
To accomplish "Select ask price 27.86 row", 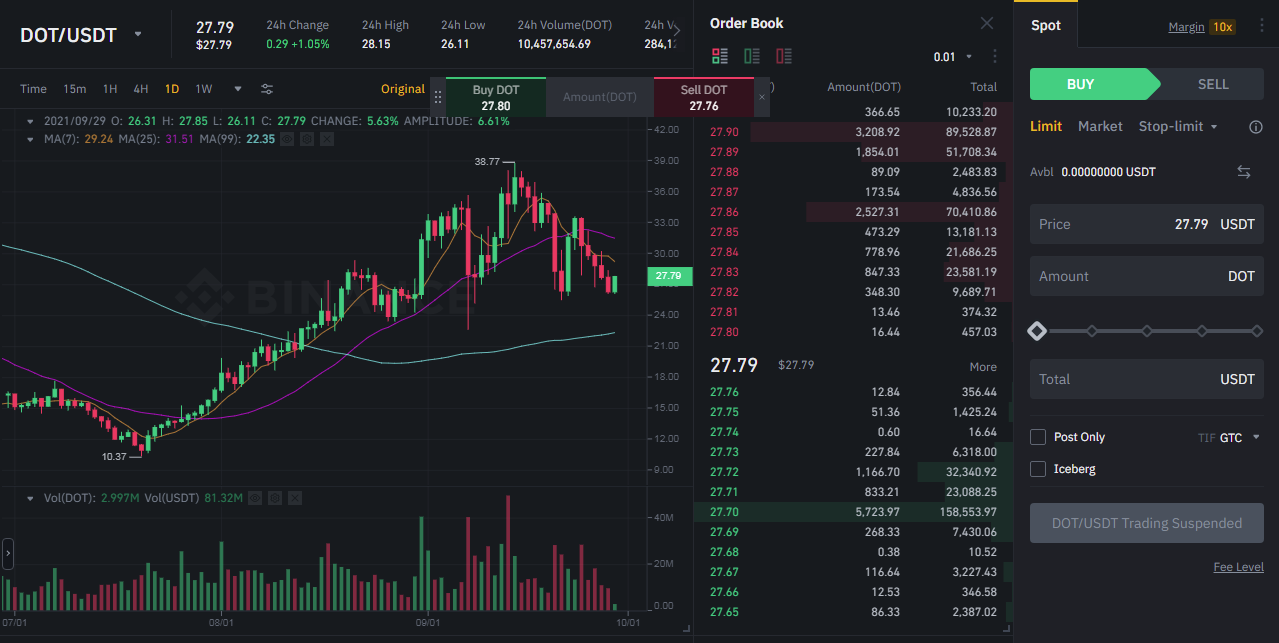I will click(x=853, y=212).
